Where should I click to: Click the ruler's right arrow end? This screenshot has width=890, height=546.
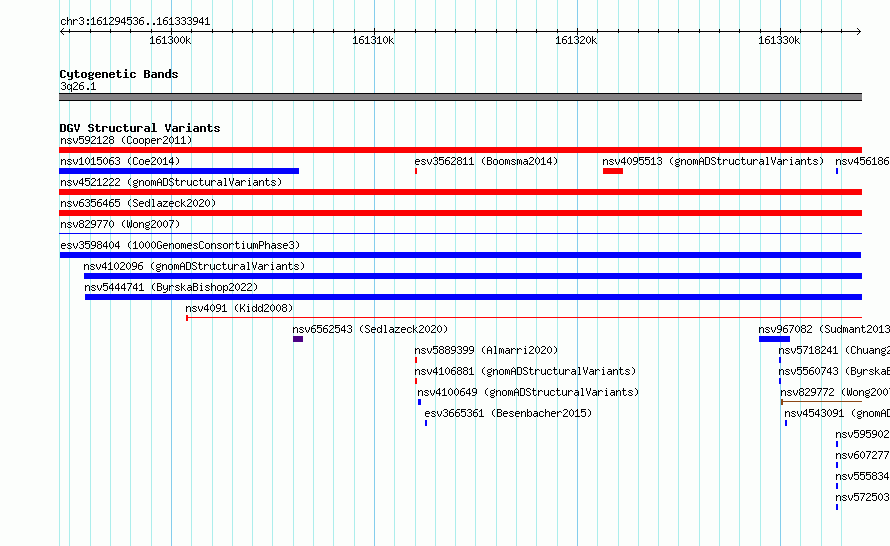point(858,32)
